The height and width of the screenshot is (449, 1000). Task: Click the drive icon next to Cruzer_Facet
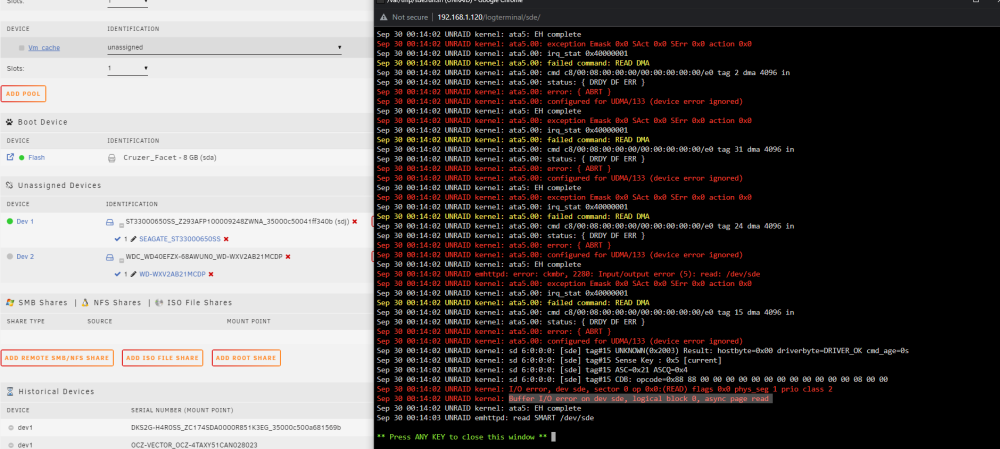click(x=112, y=158)
